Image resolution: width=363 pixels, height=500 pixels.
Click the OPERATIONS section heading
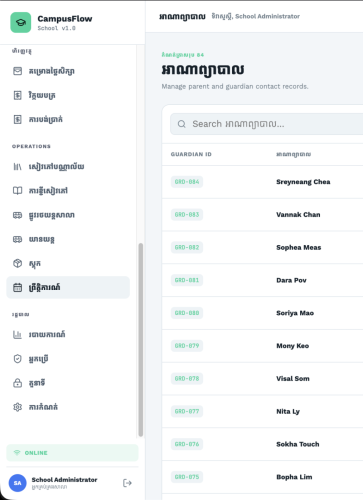coord(31,146)
